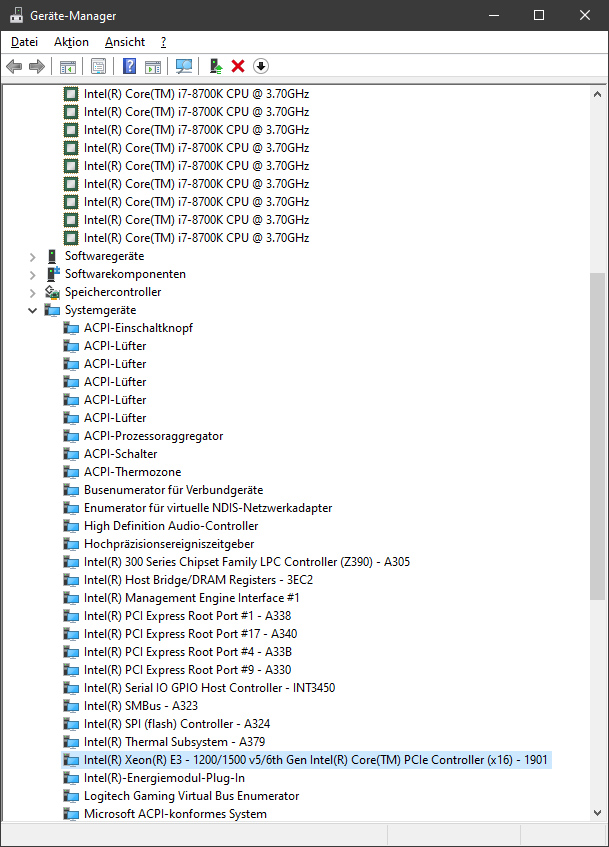Select Intel(R)-Energiemodul-Plug-In
This screenshot has height=847, width=609.
point(164,778)
